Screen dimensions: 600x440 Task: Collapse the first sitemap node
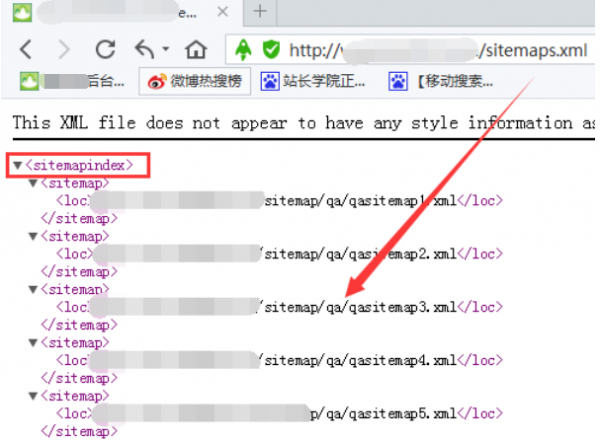[x=32, y=183]
